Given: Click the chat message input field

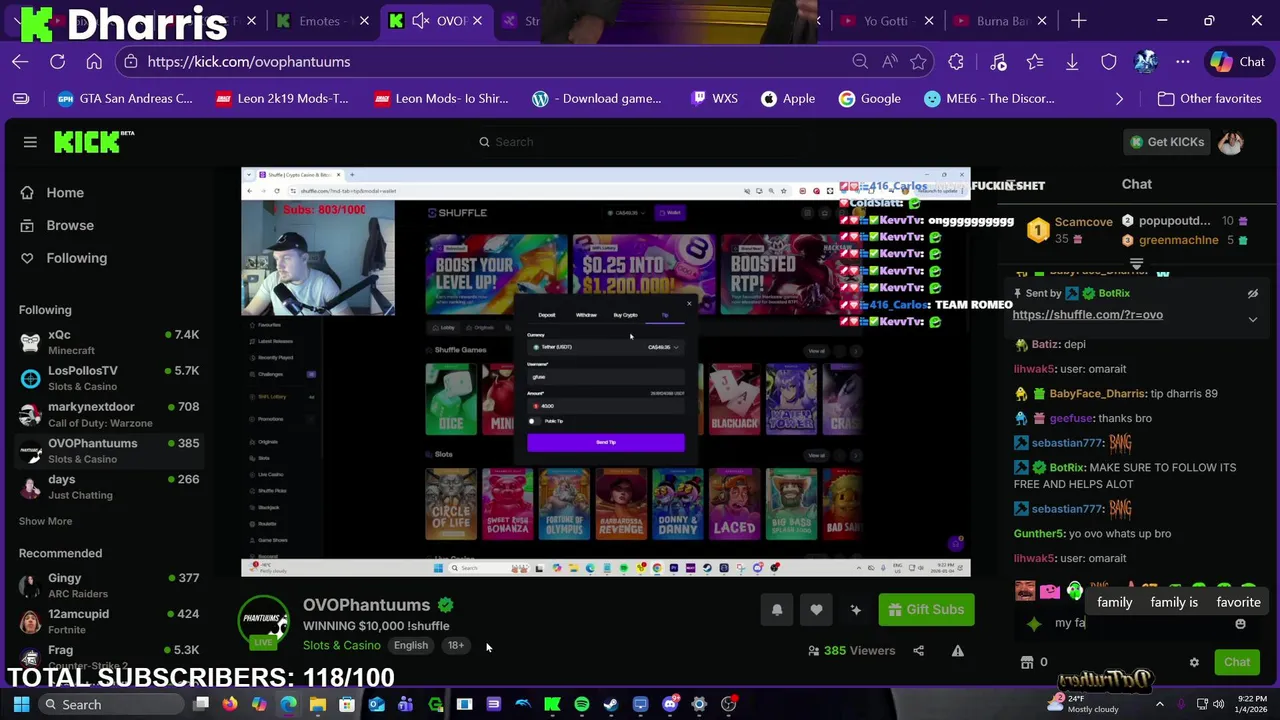Looking at the screenshot, I should (x=1139, y=624).
